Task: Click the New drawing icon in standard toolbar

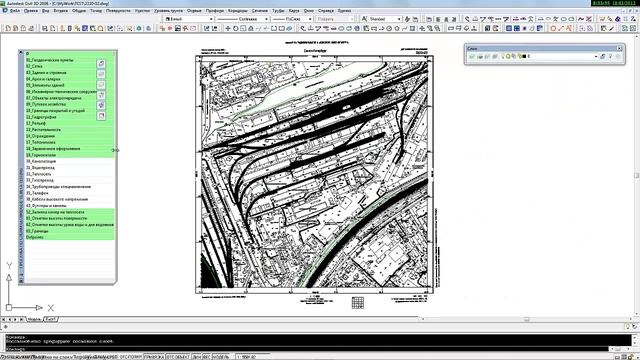Action: coord(8,29)
